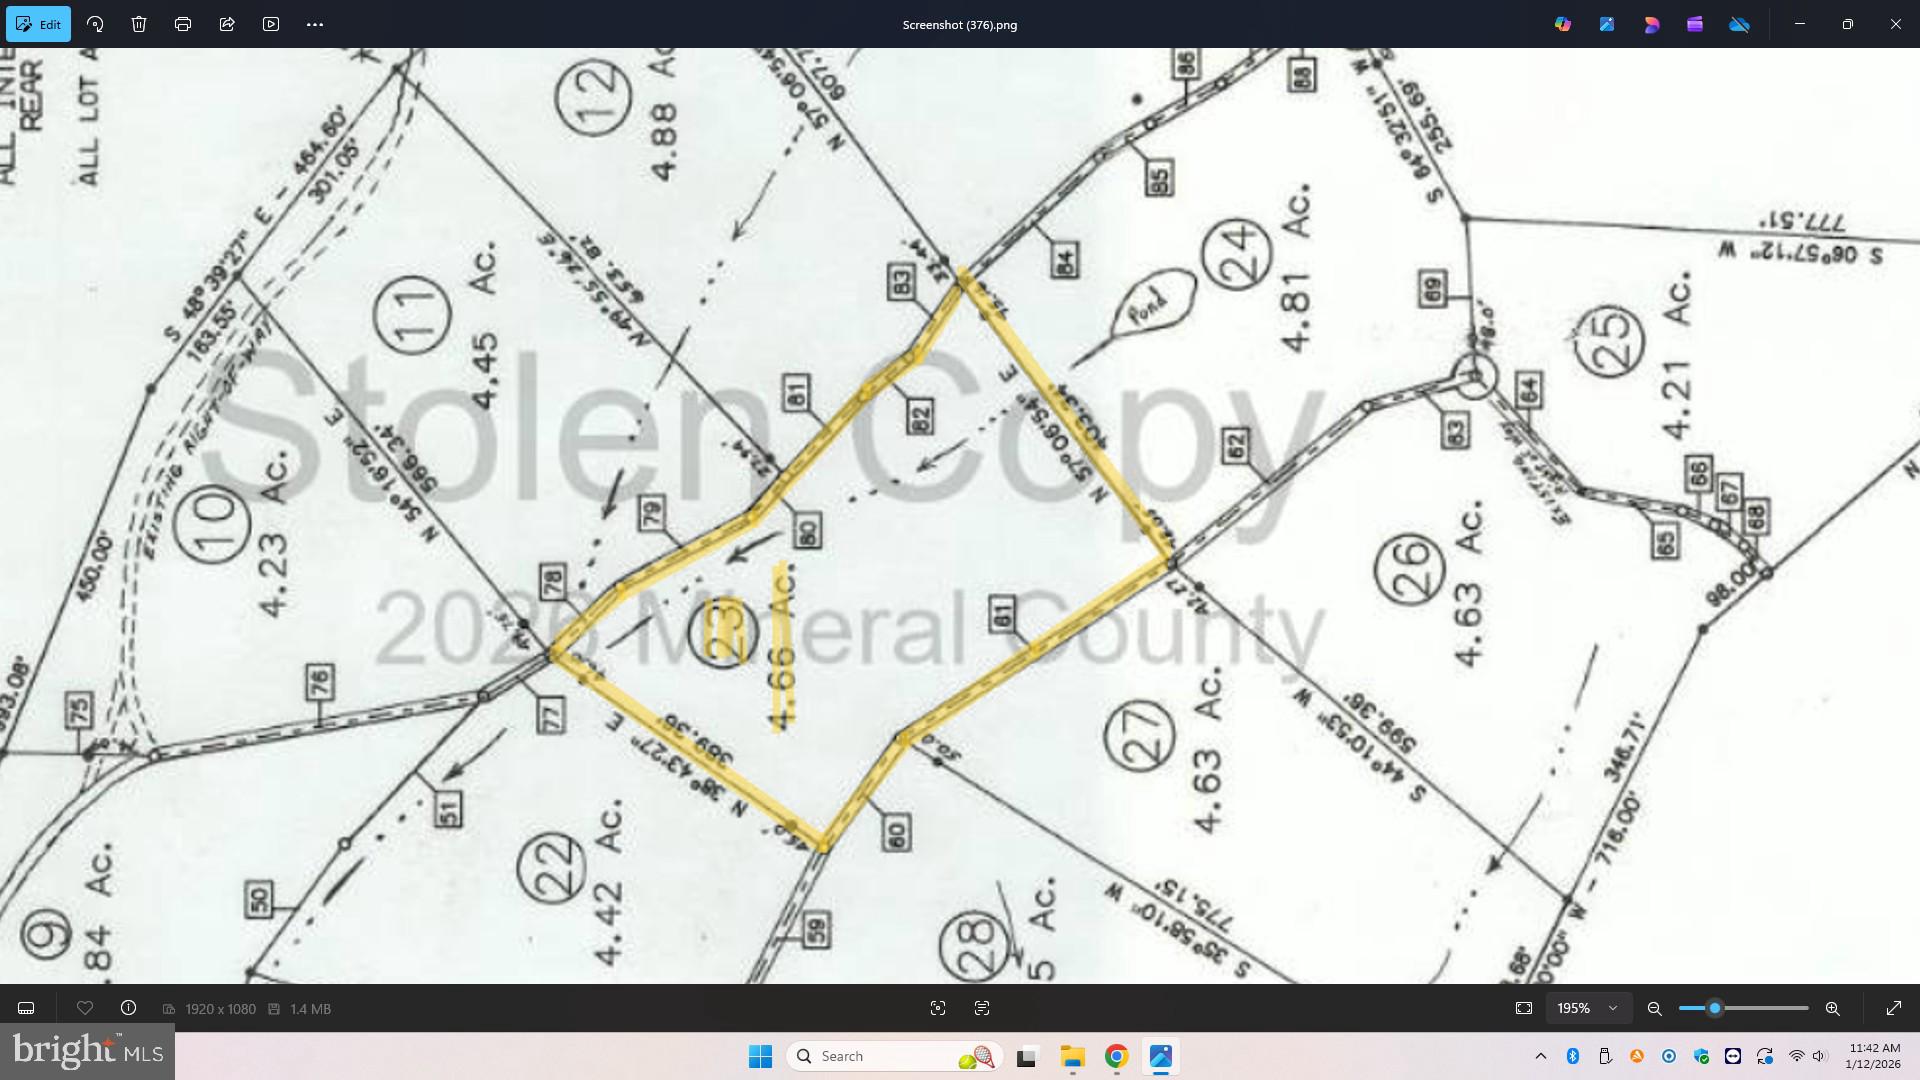The width and height of the screenshot is (1920, 1080).
Task: Open the See more options menu
Action: coord(315,23)
